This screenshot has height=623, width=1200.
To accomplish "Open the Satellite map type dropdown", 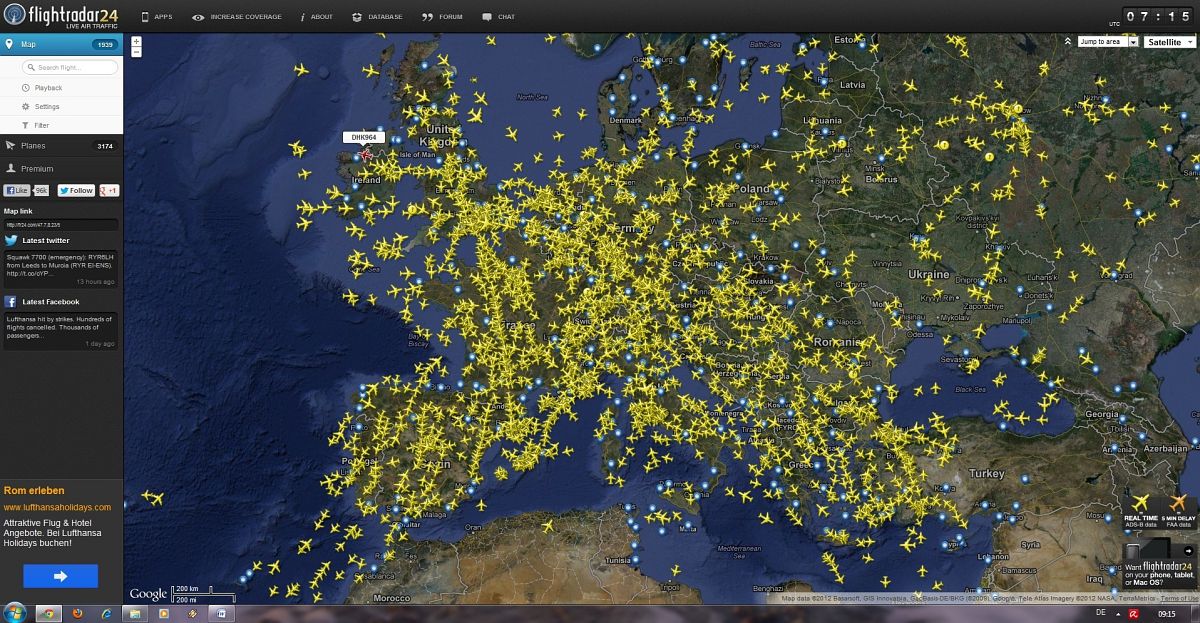I will click(x=1169, y=42).
